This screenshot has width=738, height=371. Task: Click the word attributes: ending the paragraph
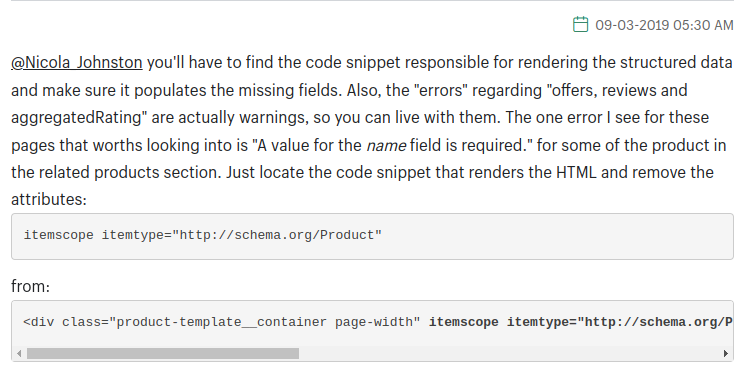click(x=49, y=200)
